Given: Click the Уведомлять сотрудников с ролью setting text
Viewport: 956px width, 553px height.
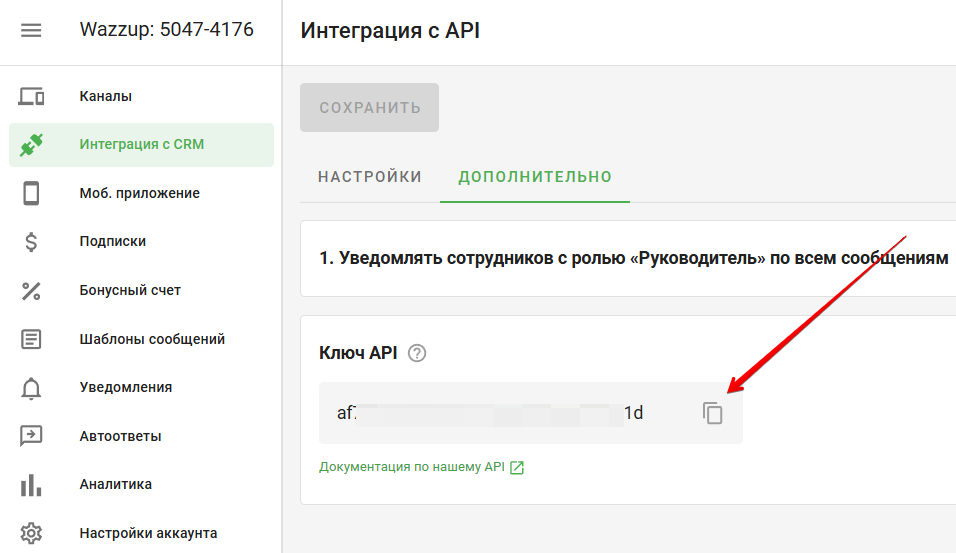Looking at the screenshot, I should point(633,259).
